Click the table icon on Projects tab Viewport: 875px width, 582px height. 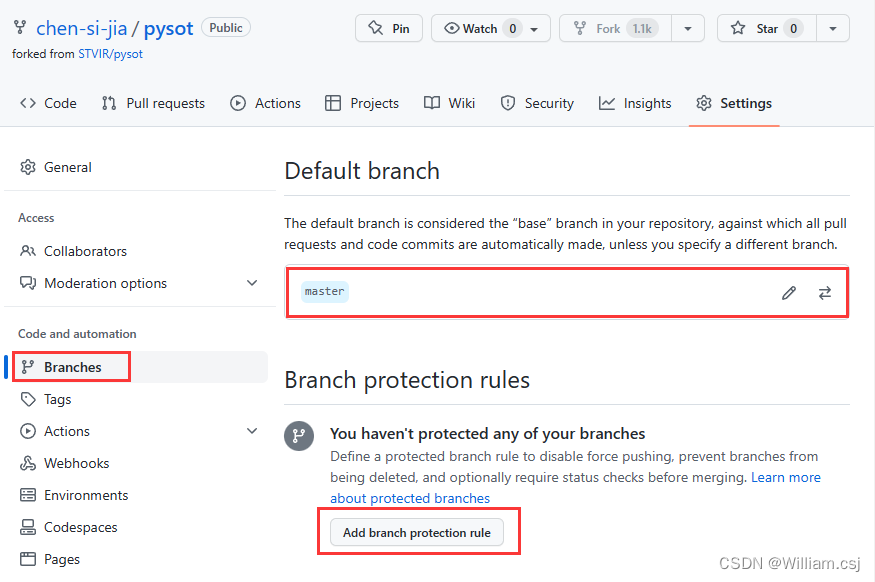coord(333,103)
